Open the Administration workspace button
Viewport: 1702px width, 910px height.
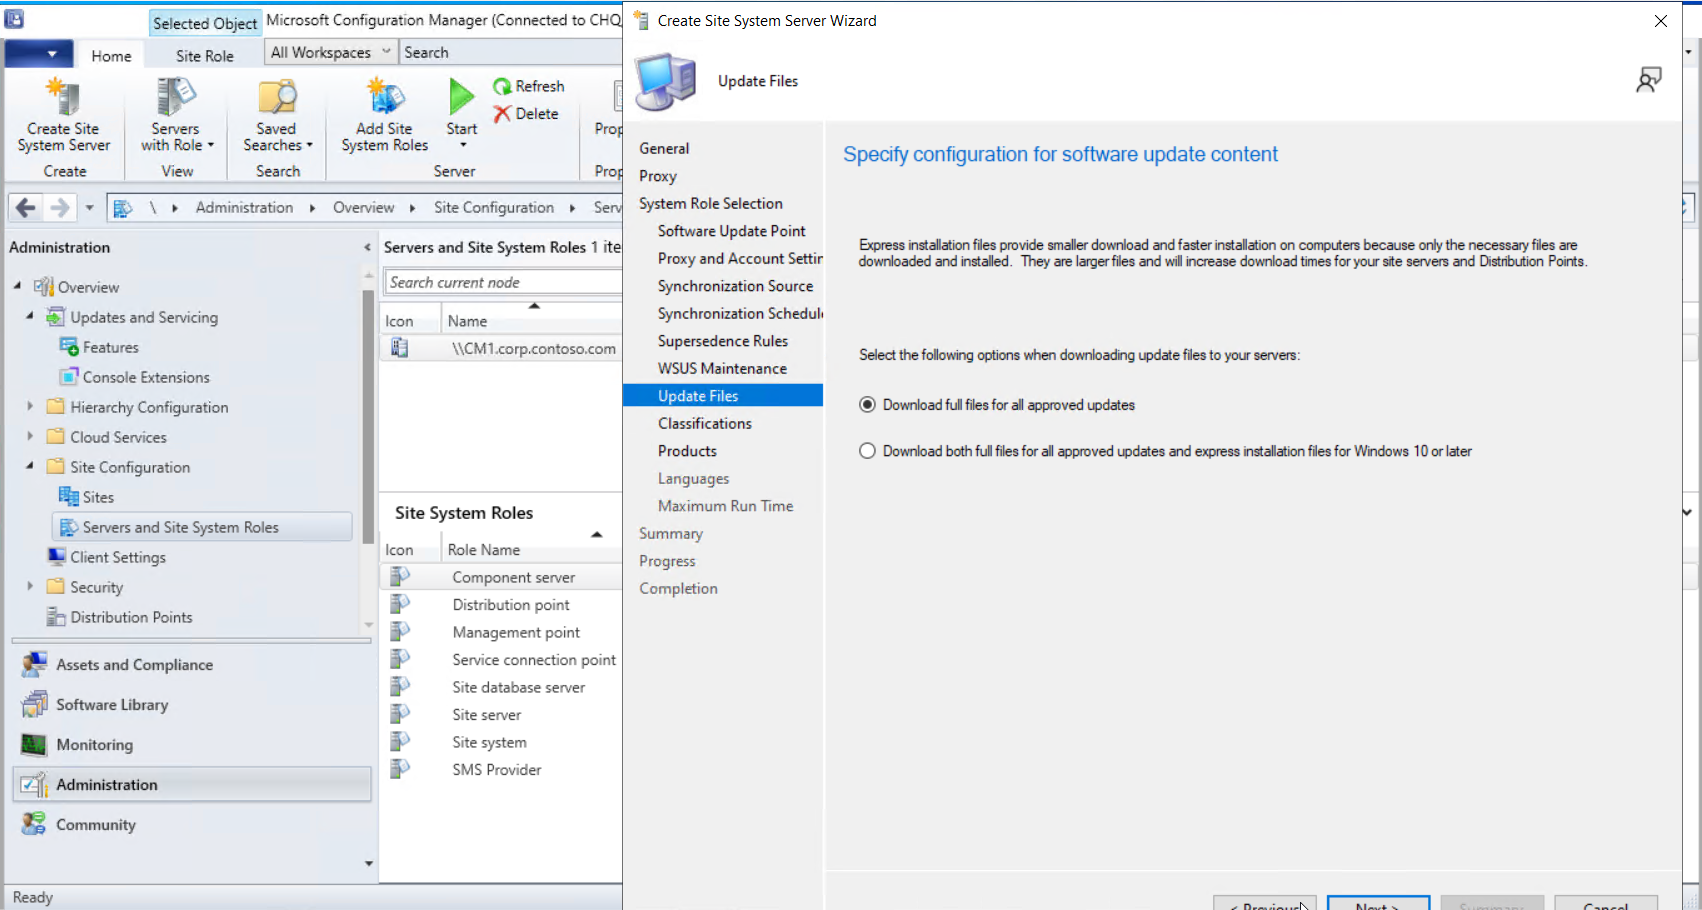(x=192, y=785)
